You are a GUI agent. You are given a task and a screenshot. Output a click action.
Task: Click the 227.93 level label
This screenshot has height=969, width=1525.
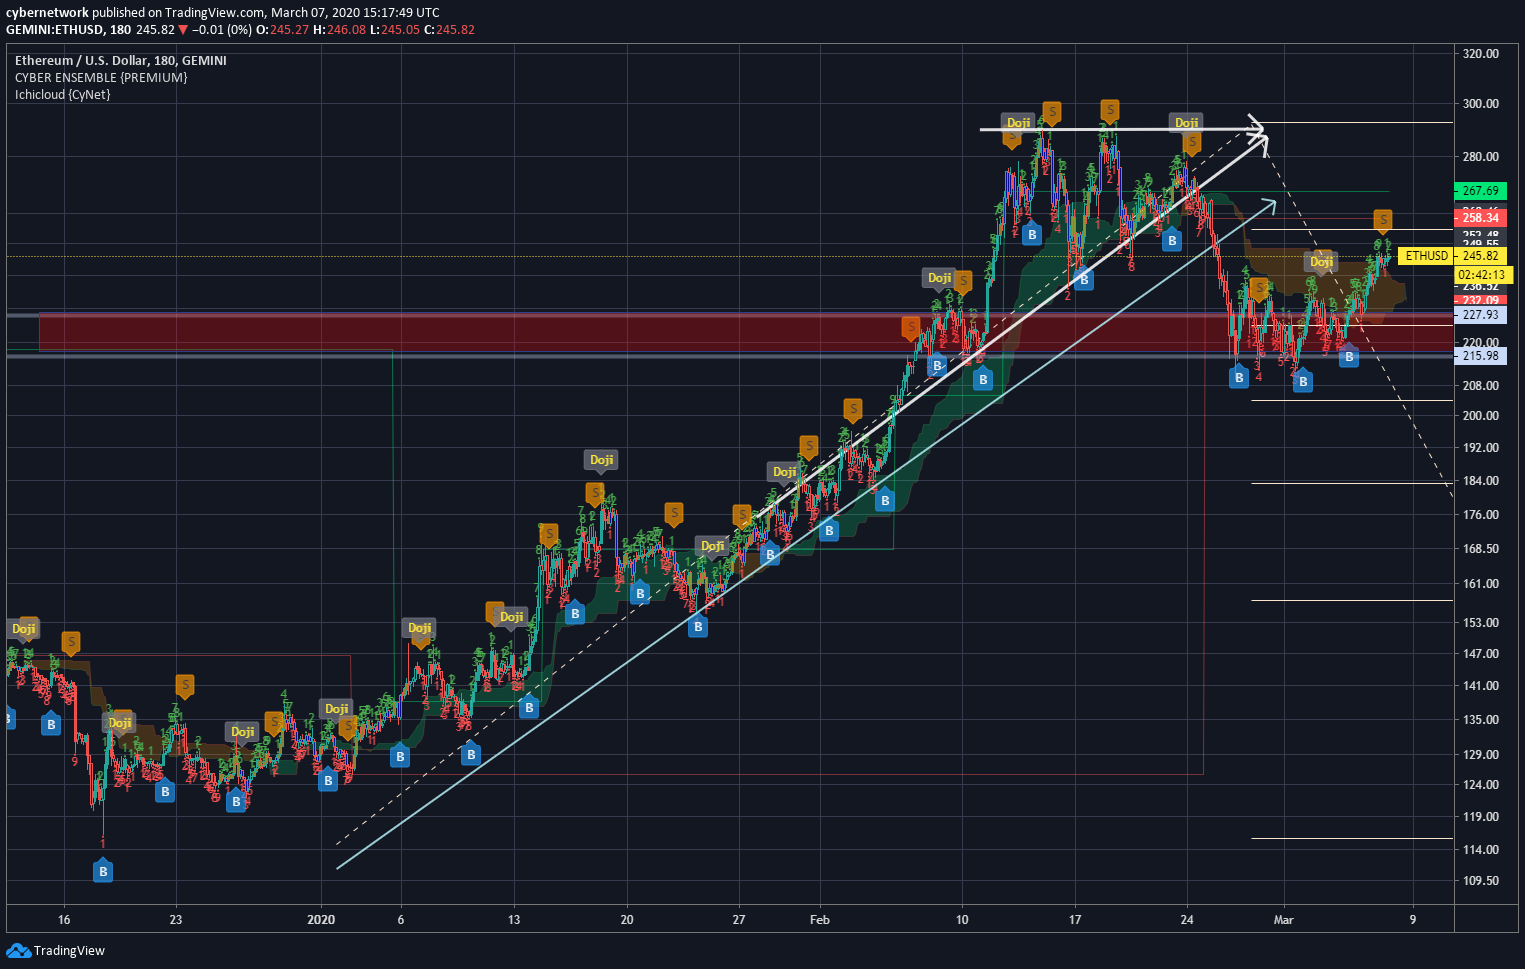(x=1480, y=314)
